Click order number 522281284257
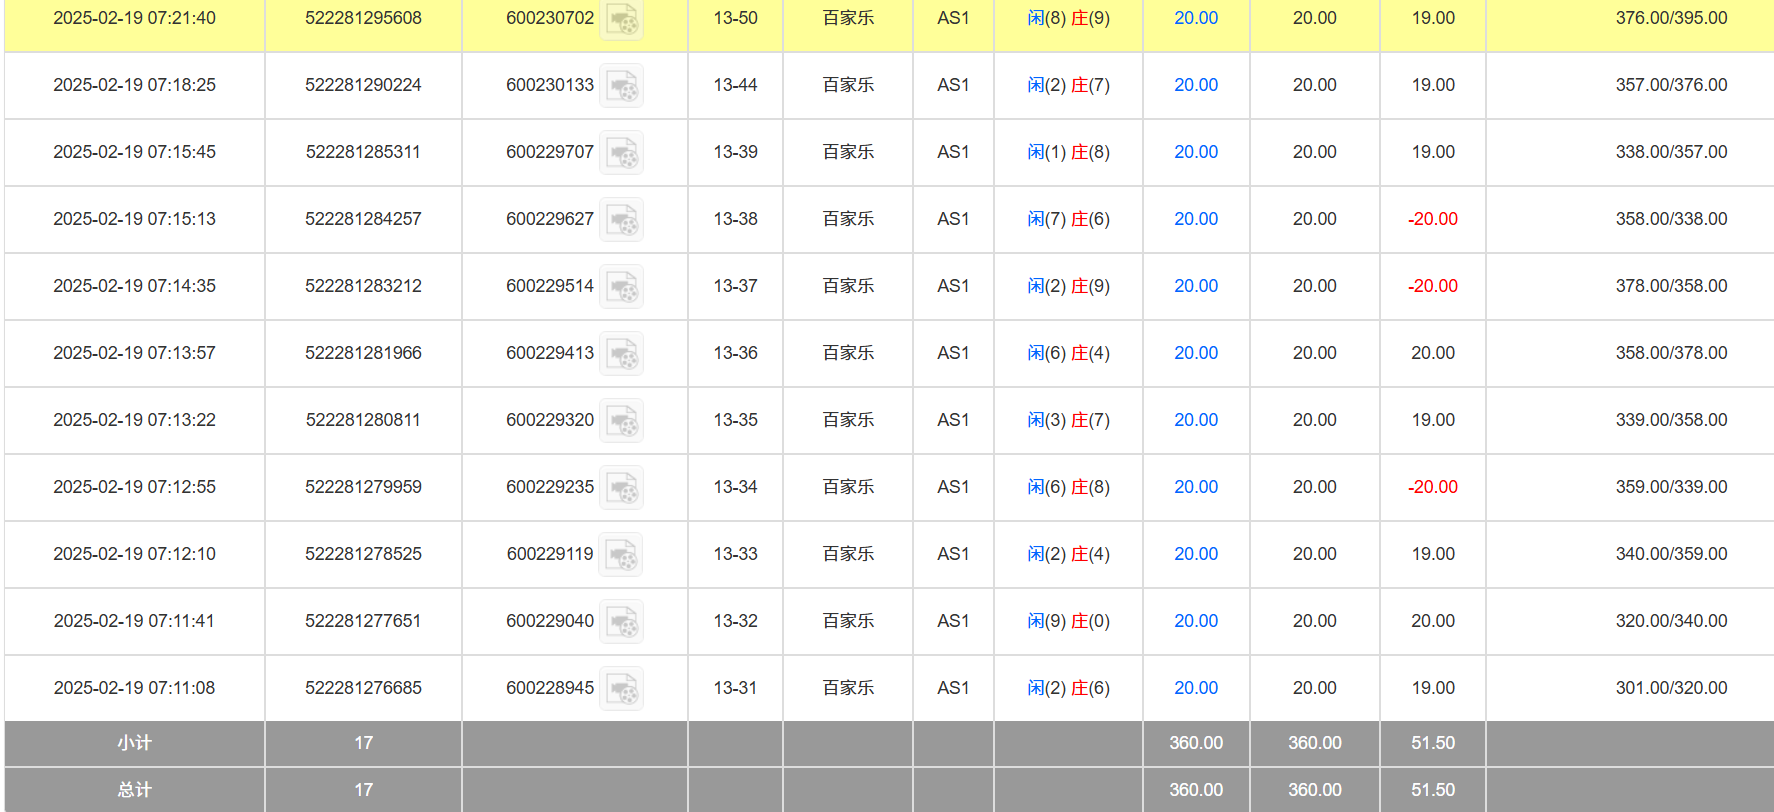 [363, 219]
